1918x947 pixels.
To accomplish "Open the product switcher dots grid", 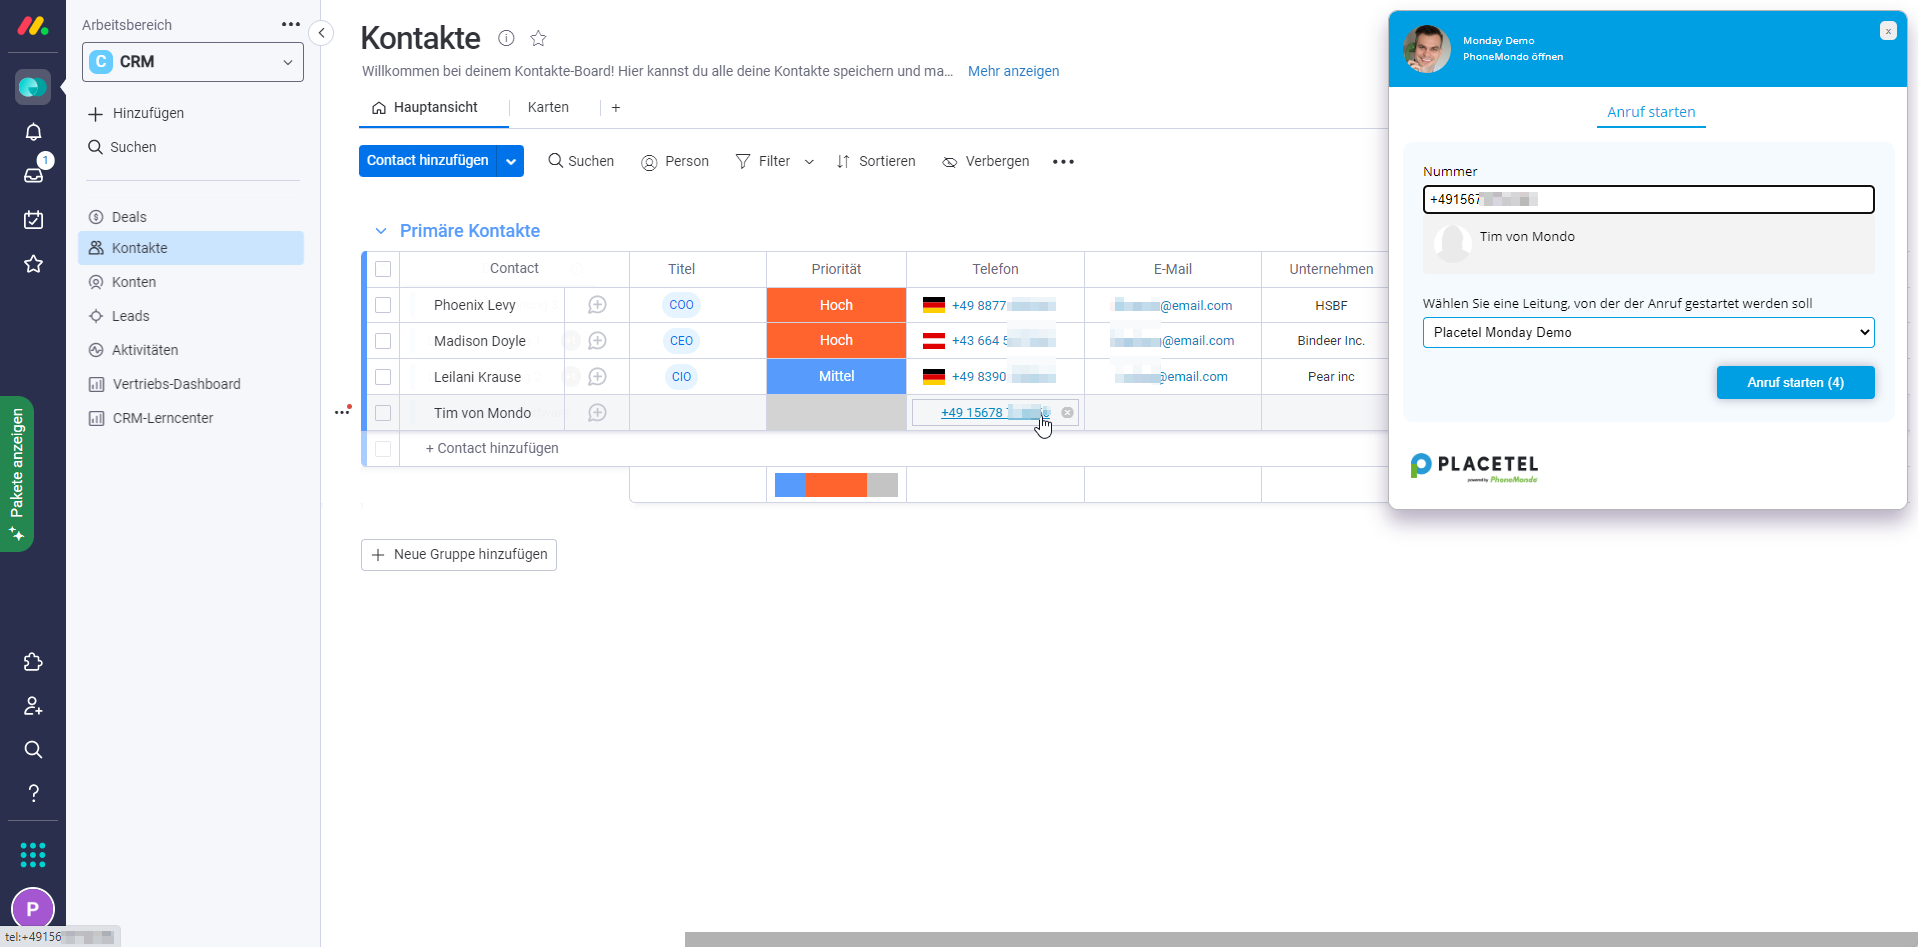I will (33, 855).
